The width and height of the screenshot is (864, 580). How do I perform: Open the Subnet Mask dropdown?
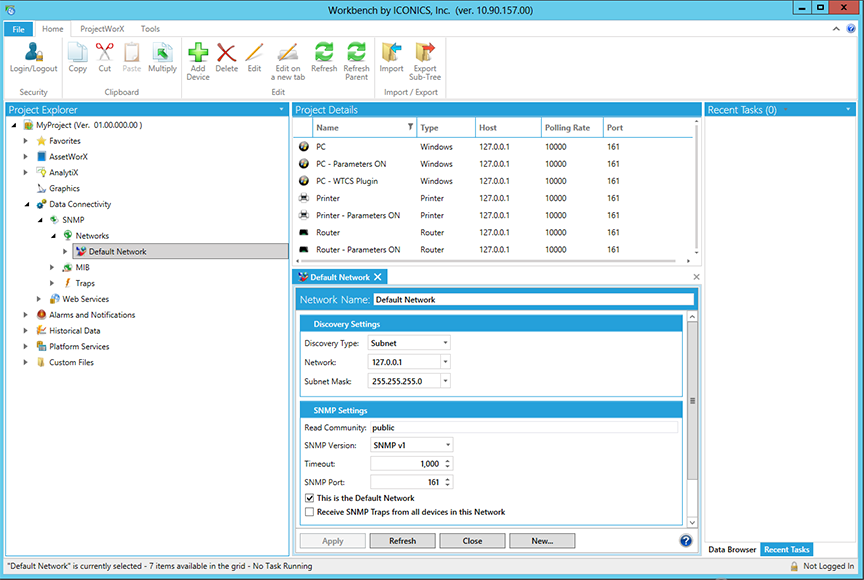tap(445, 381)
